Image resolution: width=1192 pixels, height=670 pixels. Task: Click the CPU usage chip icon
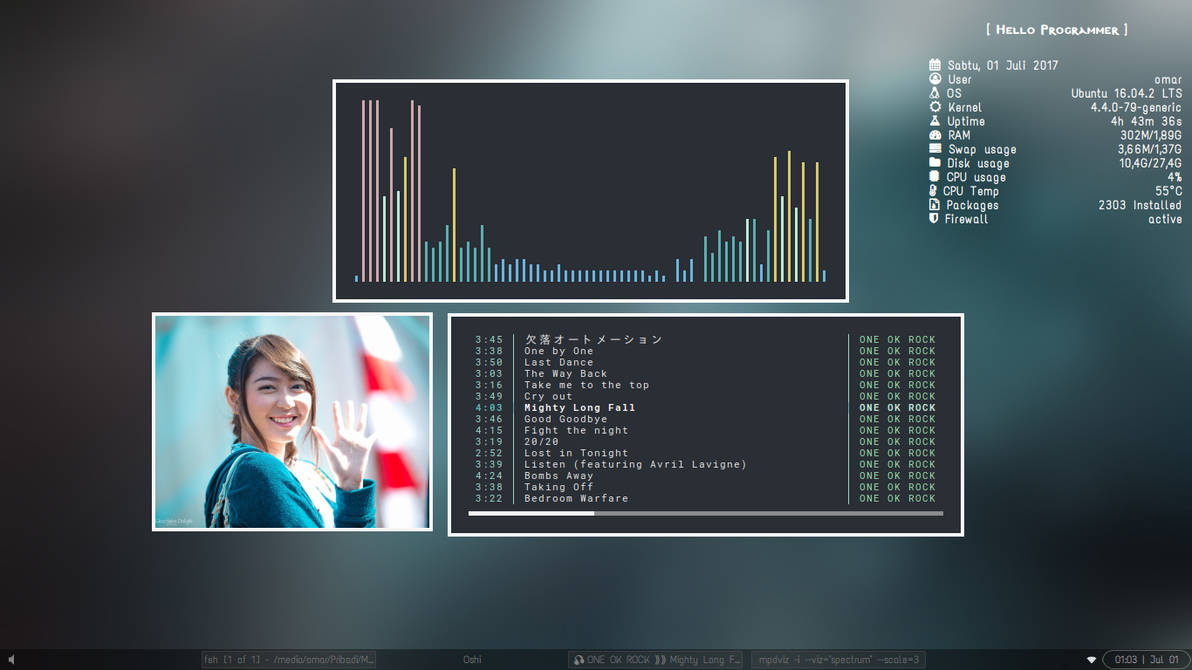[935, 177]
